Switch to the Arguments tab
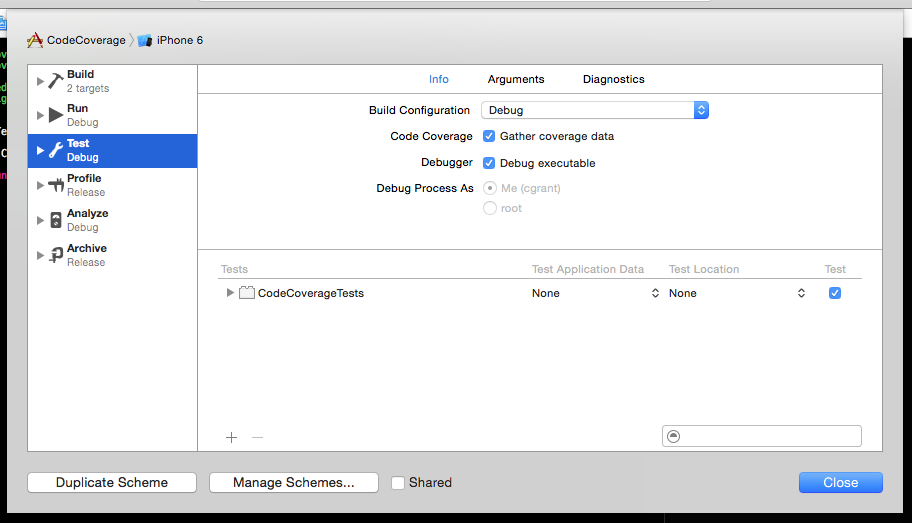The width and height of the screenshot is (912, 523). (516, 79)
